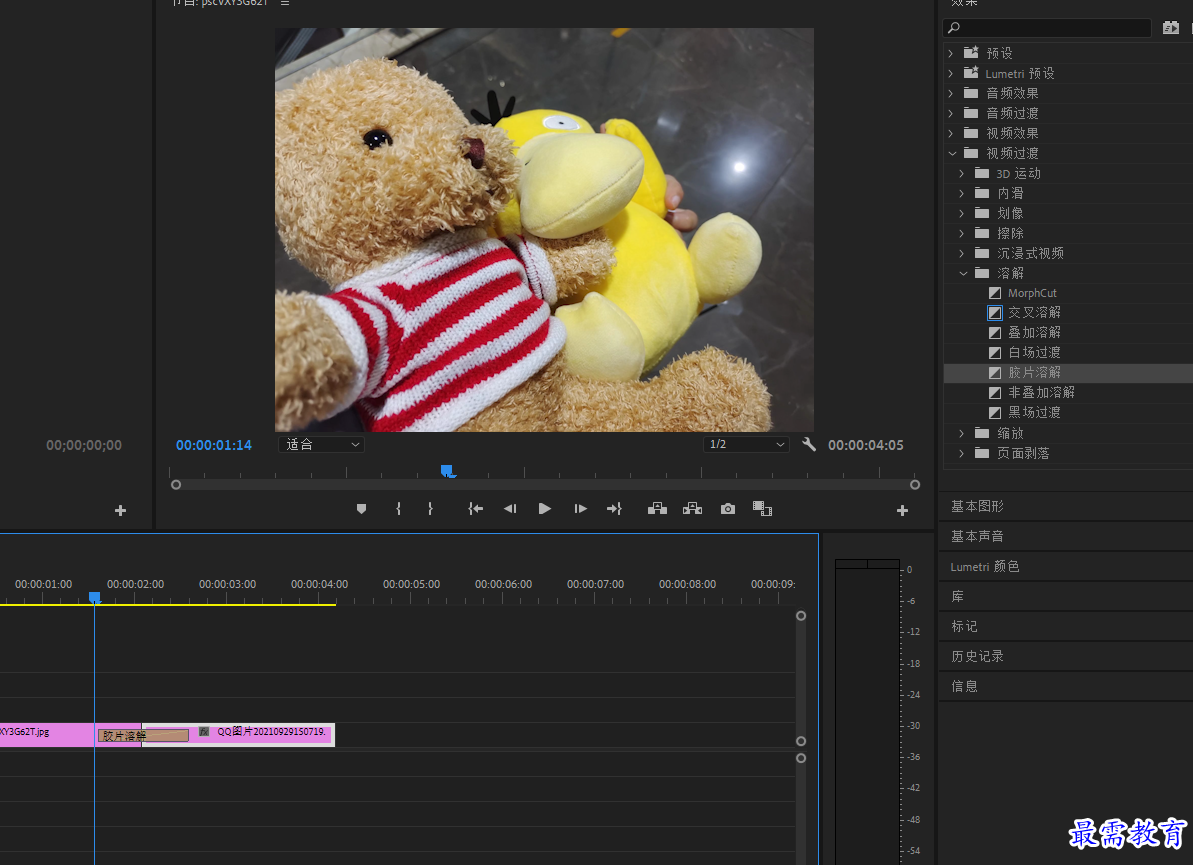
Task: Select the 胶片溶解 transition
Action: [x=1033, y=373]
